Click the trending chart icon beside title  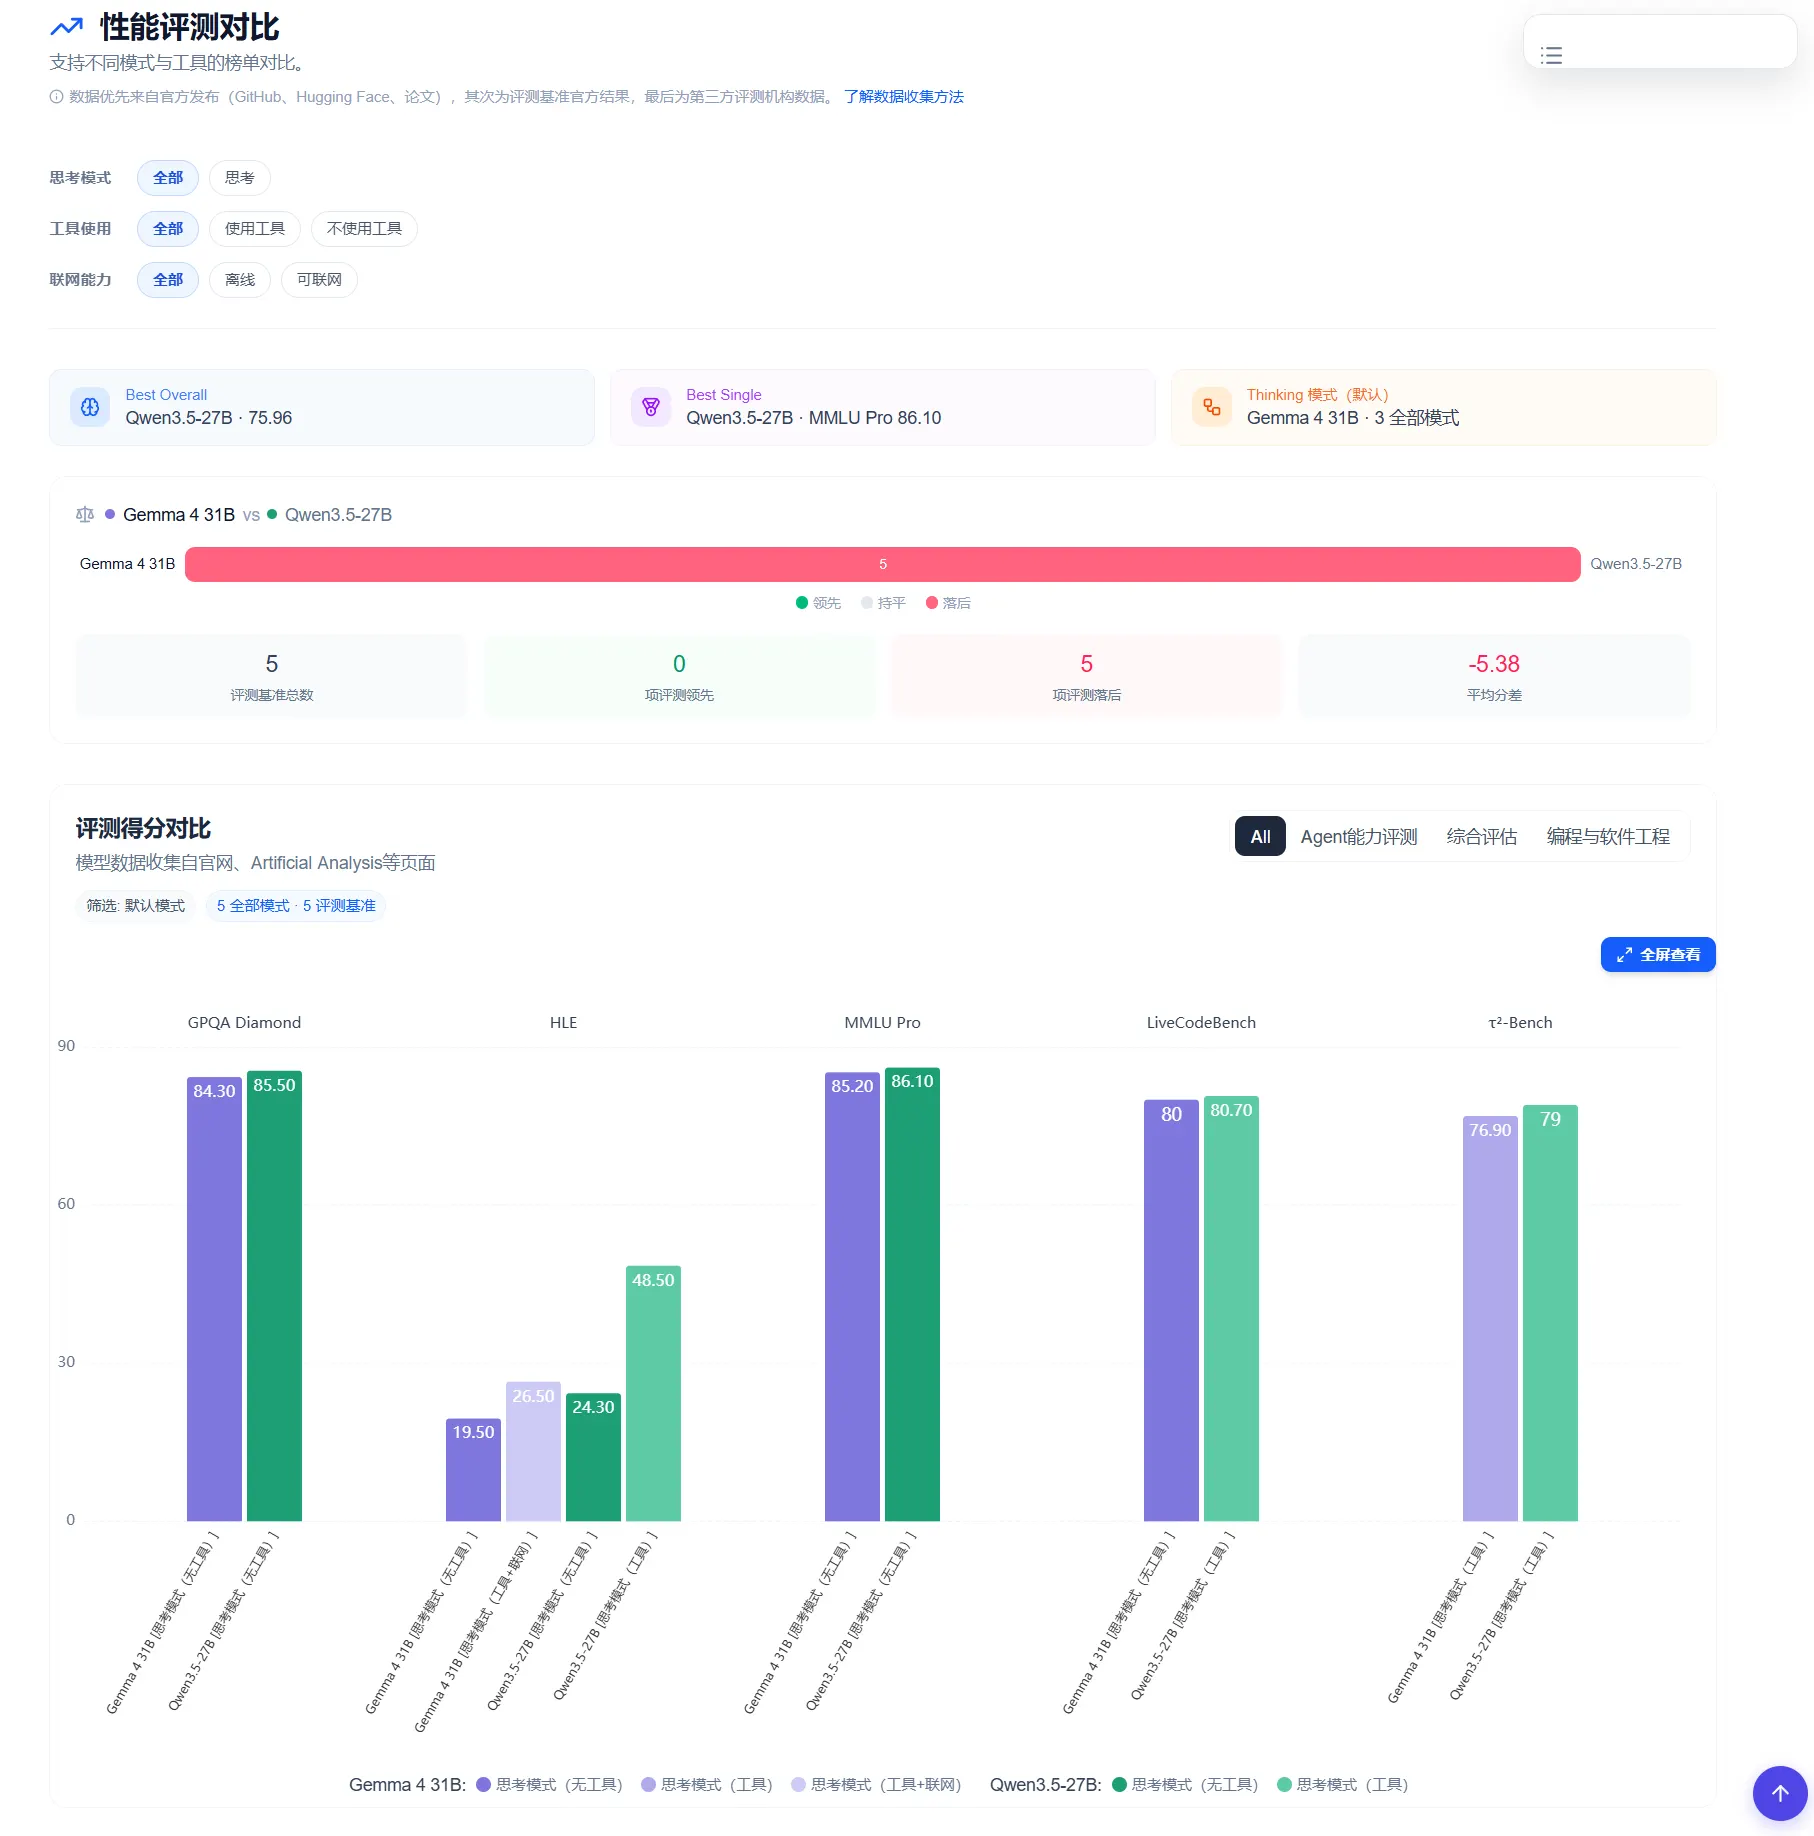tap(67, 27)
